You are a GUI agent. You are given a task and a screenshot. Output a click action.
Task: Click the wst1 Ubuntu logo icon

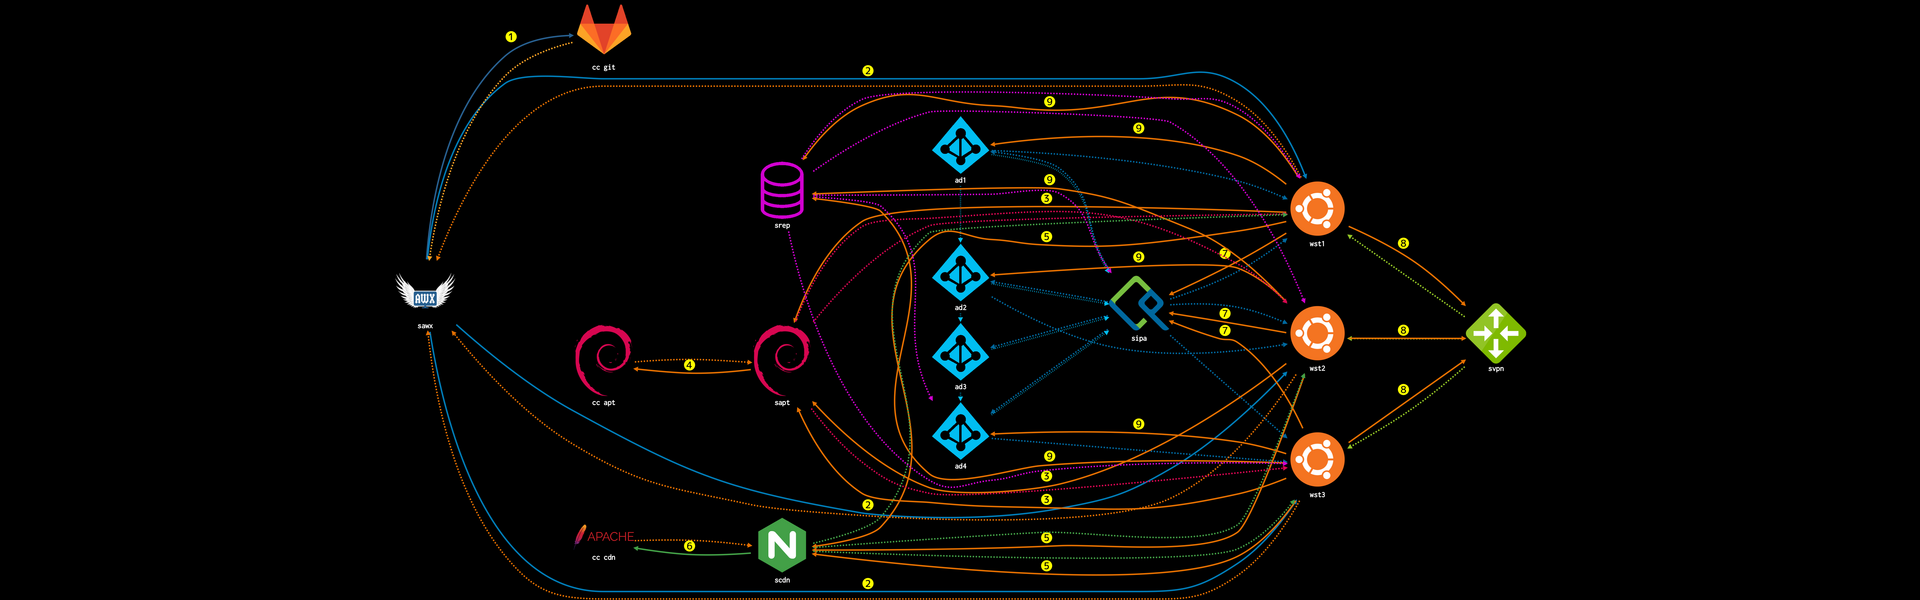(1317, 208)
